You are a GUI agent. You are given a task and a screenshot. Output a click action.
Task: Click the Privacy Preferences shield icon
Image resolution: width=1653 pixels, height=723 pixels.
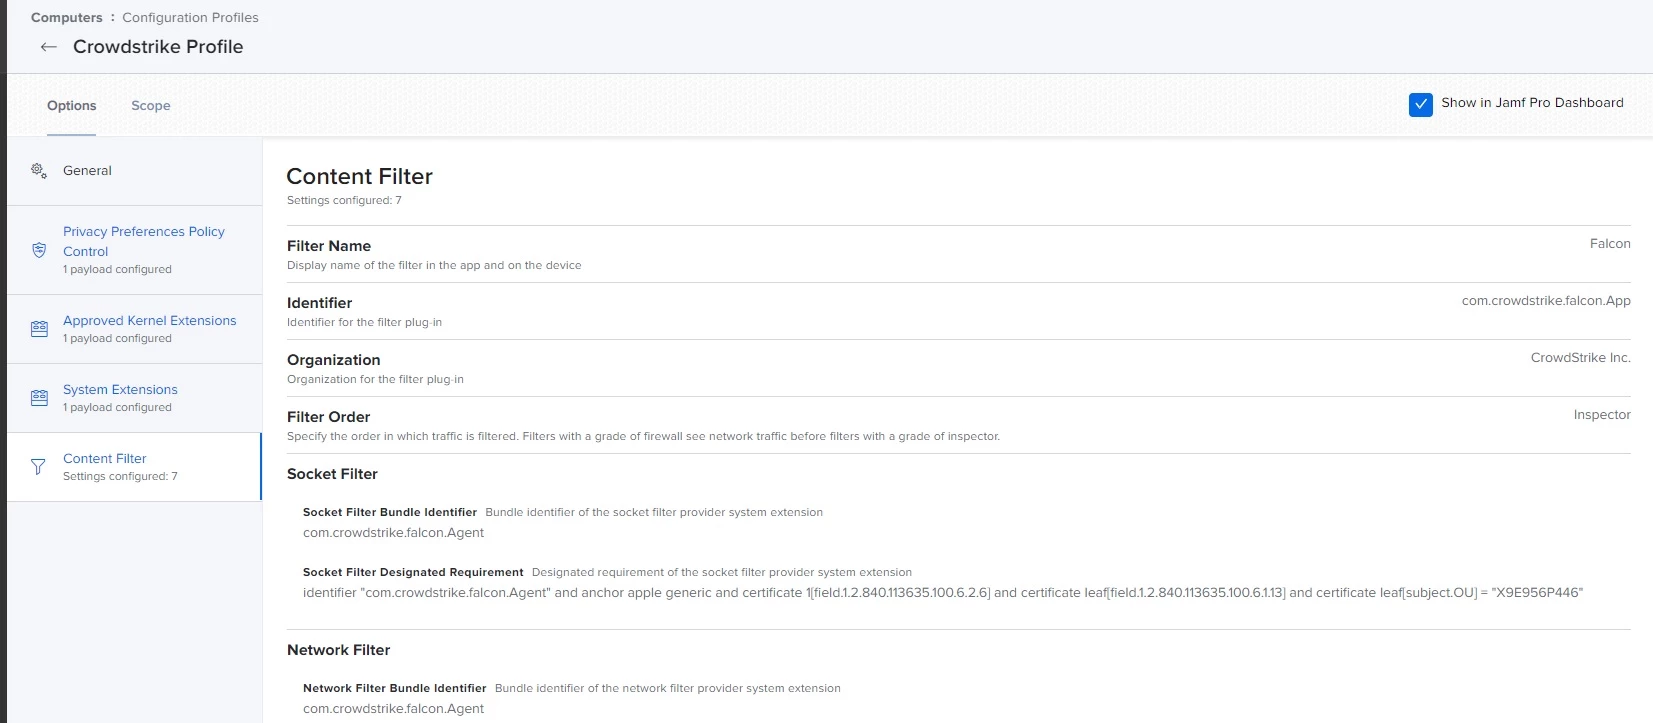click(x=39, y=250)
